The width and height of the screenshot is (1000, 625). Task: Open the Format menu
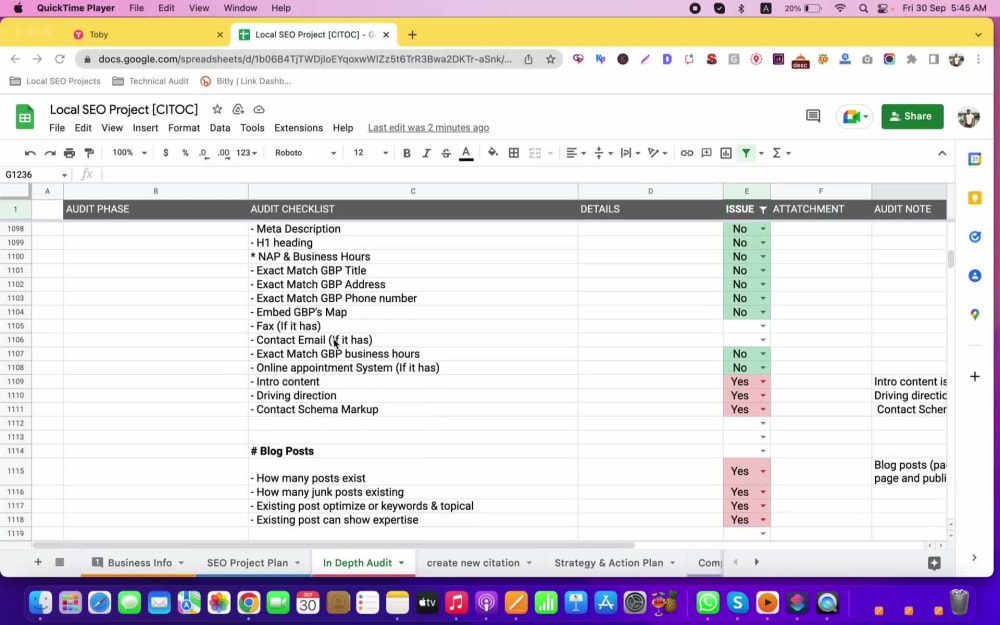tap(184, 128)
